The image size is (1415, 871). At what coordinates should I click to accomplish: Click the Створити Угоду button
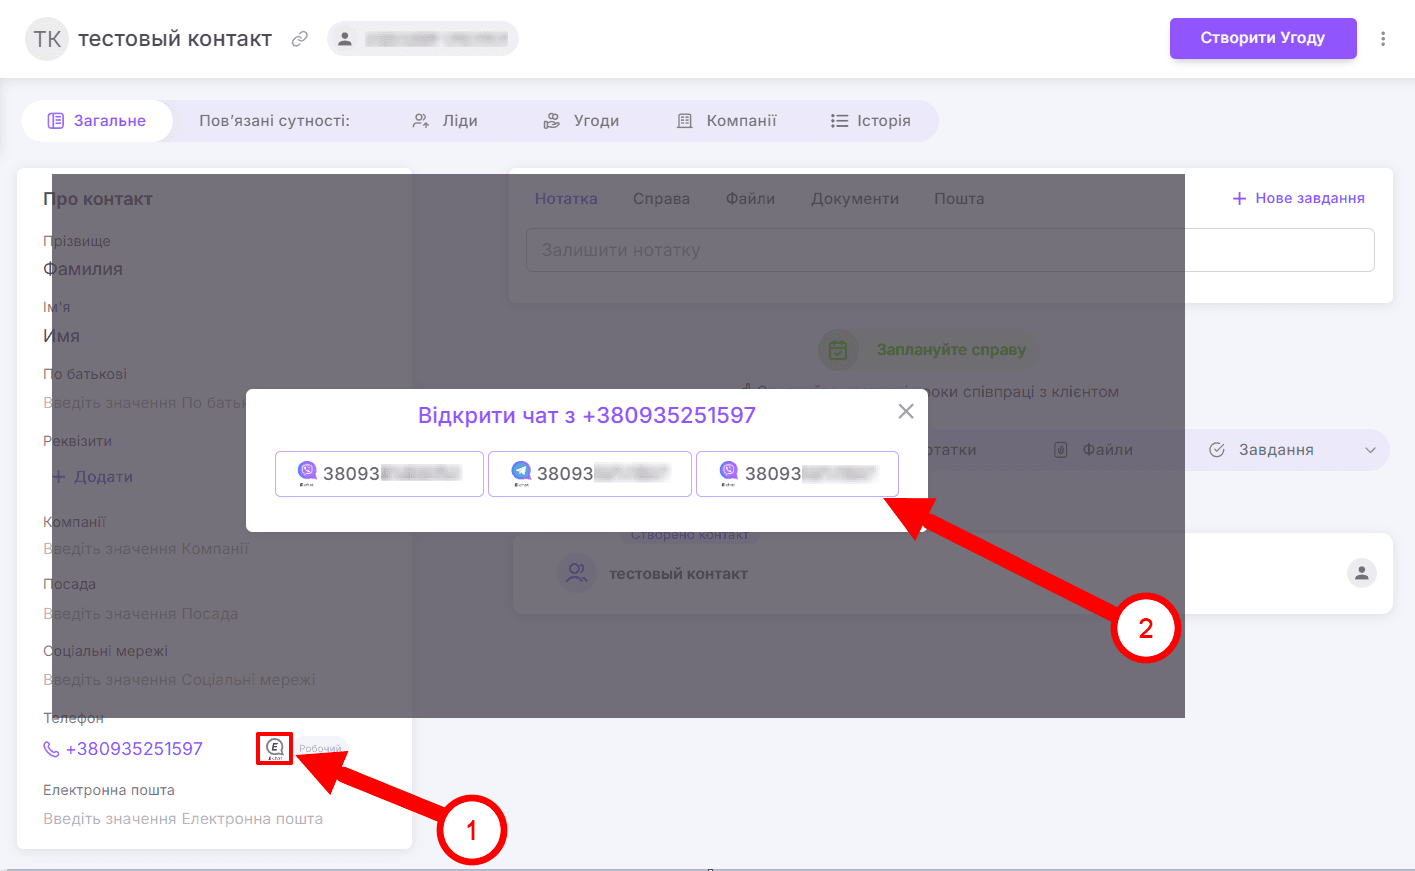[1263, 38]
